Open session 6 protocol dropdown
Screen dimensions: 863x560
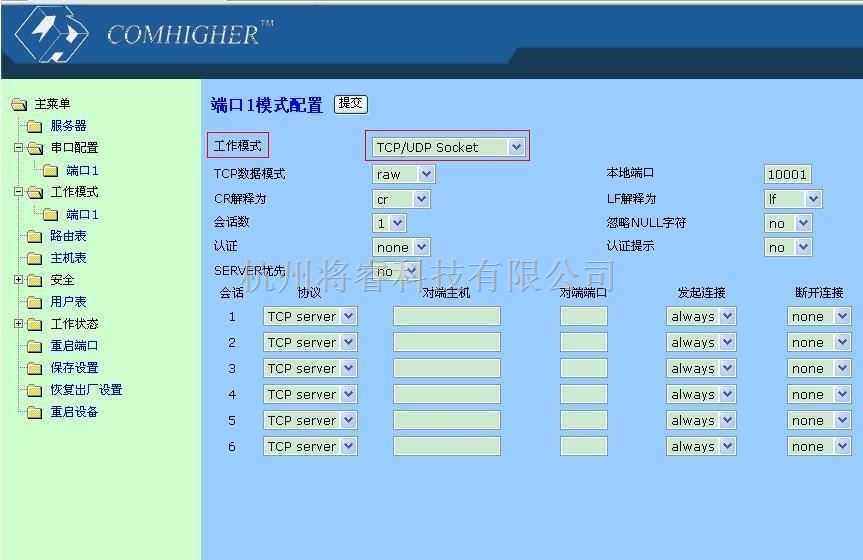point(310,447)
